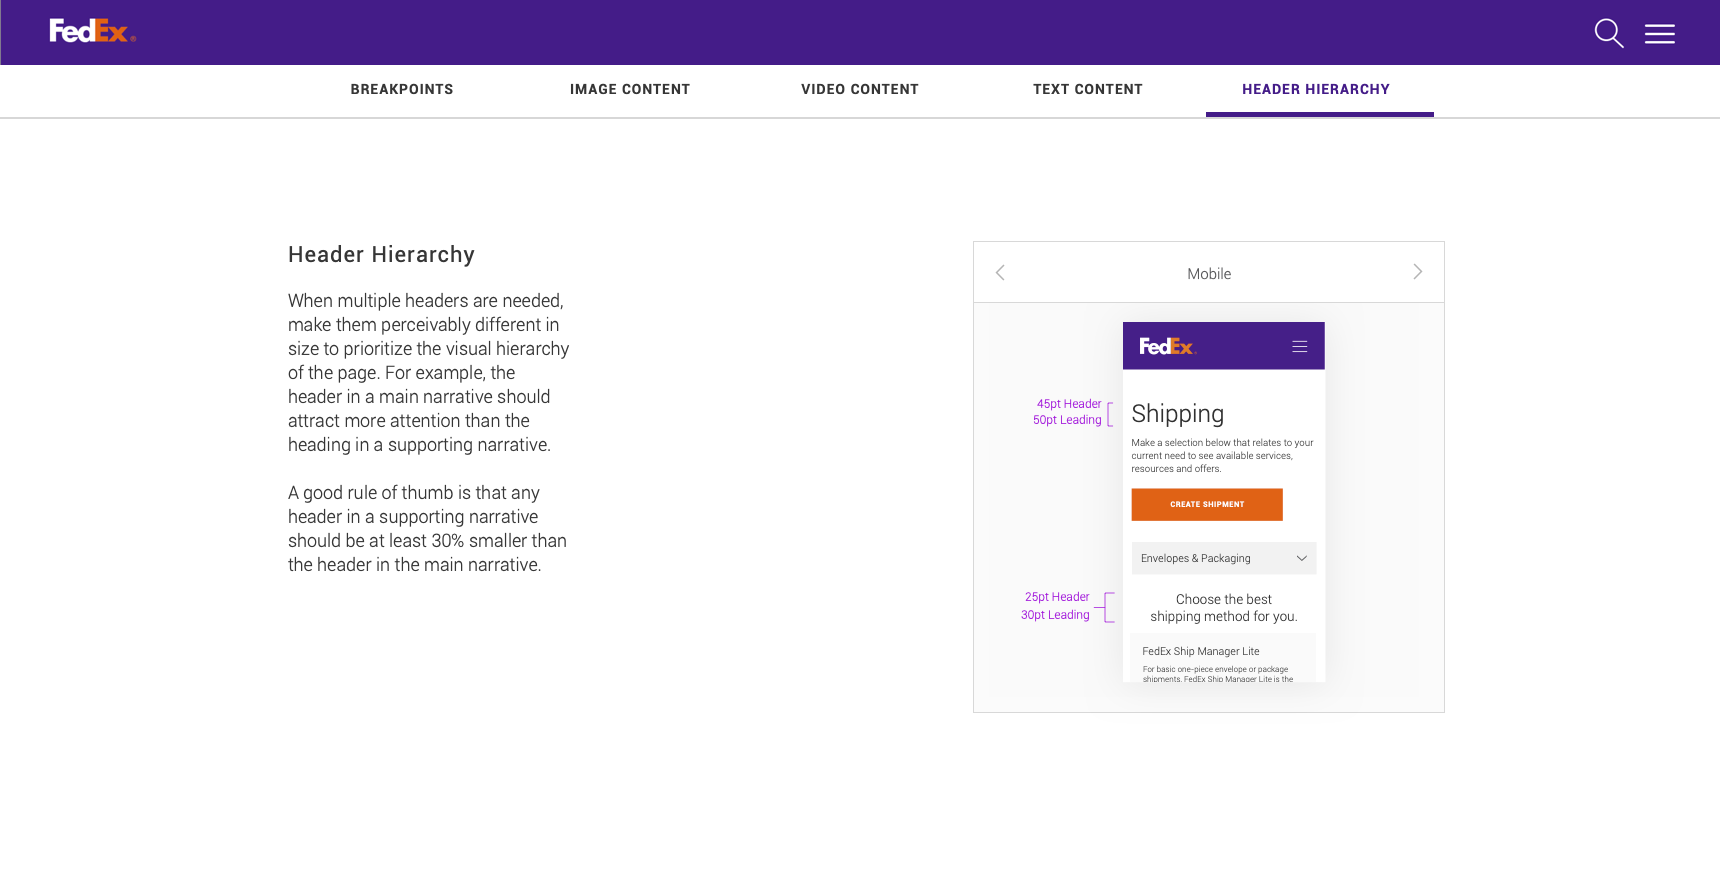
Task: Open the Image Content tab
Action: [629, 90]
